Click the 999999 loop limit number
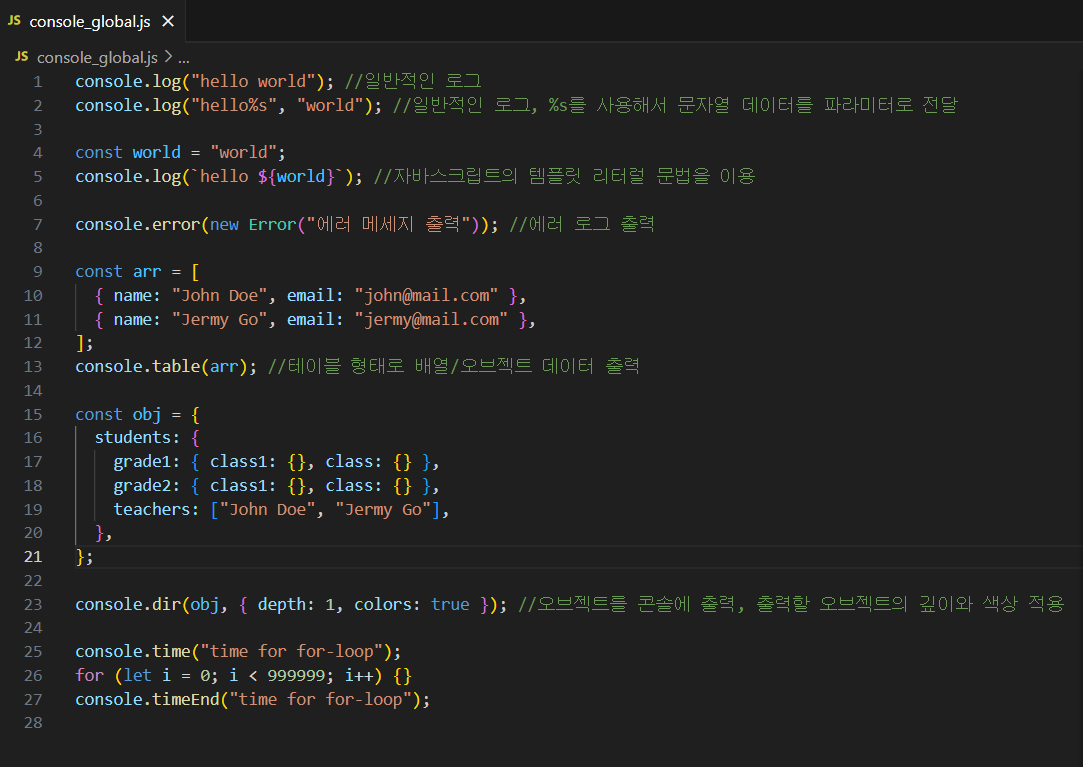This screenshot has width=1083, height=767. point(296,675)
